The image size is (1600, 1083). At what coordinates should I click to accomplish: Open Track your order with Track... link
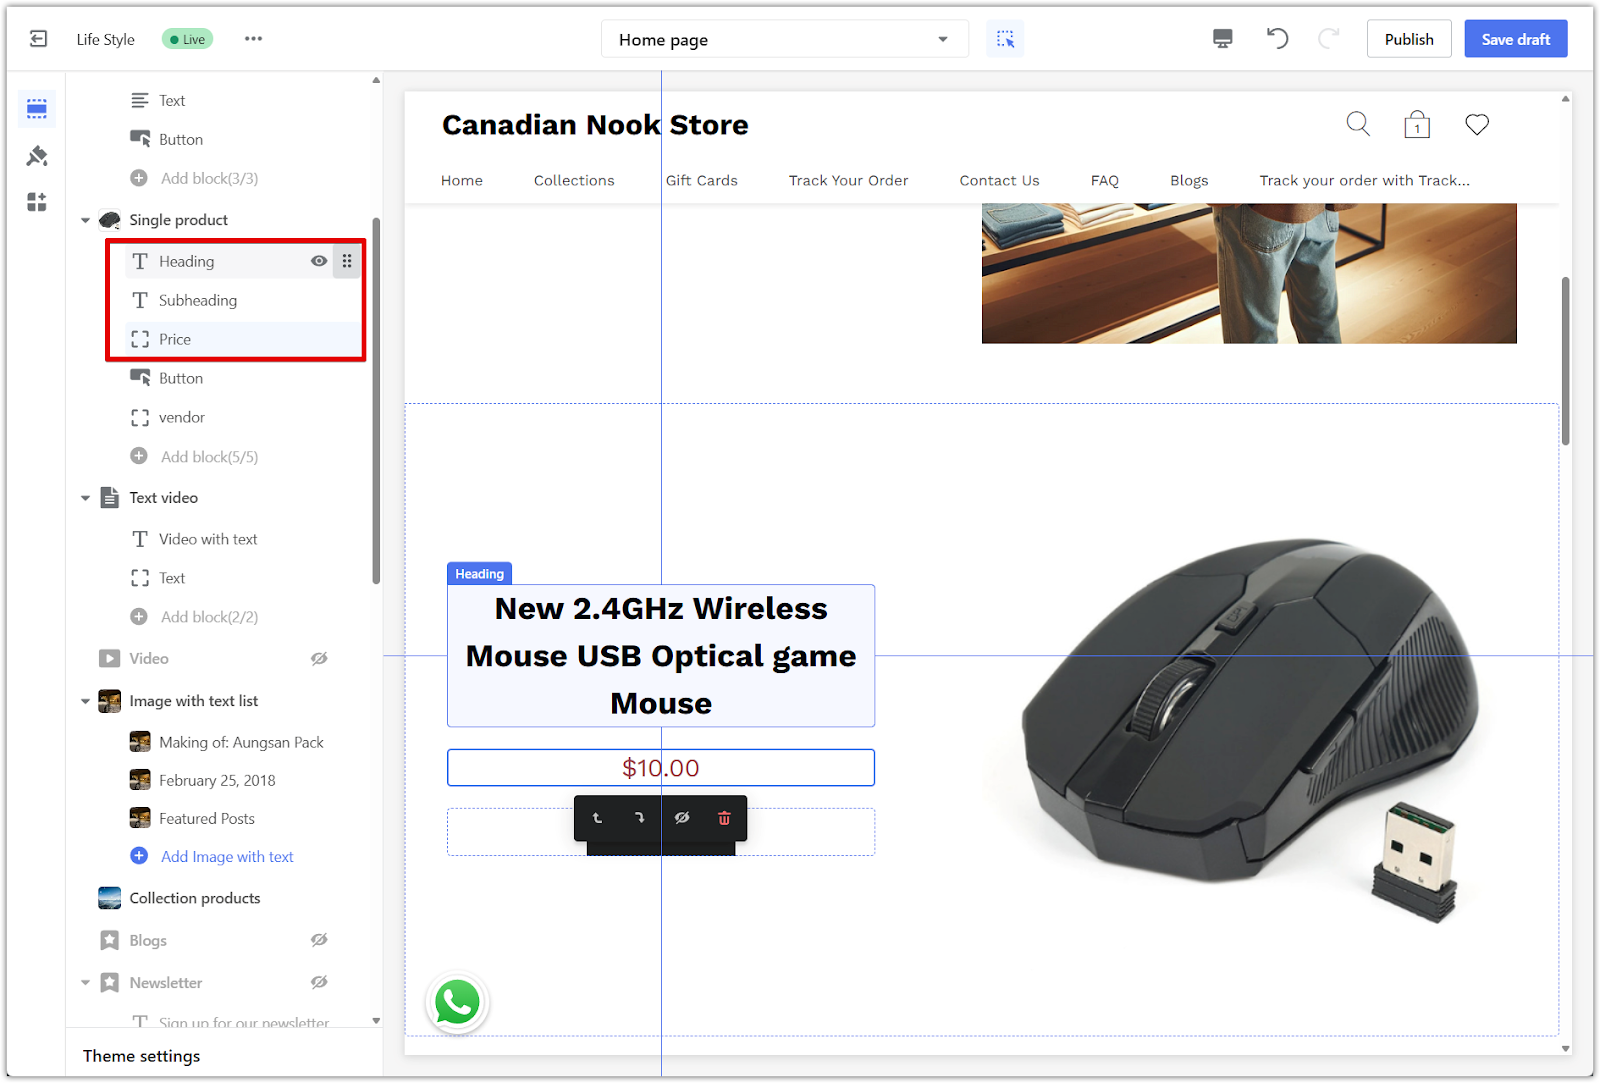click(x=1364, y=180)
